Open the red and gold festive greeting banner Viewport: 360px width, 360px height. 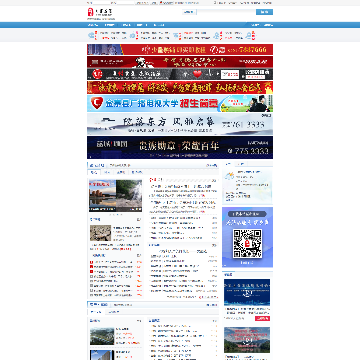(180, 87)
